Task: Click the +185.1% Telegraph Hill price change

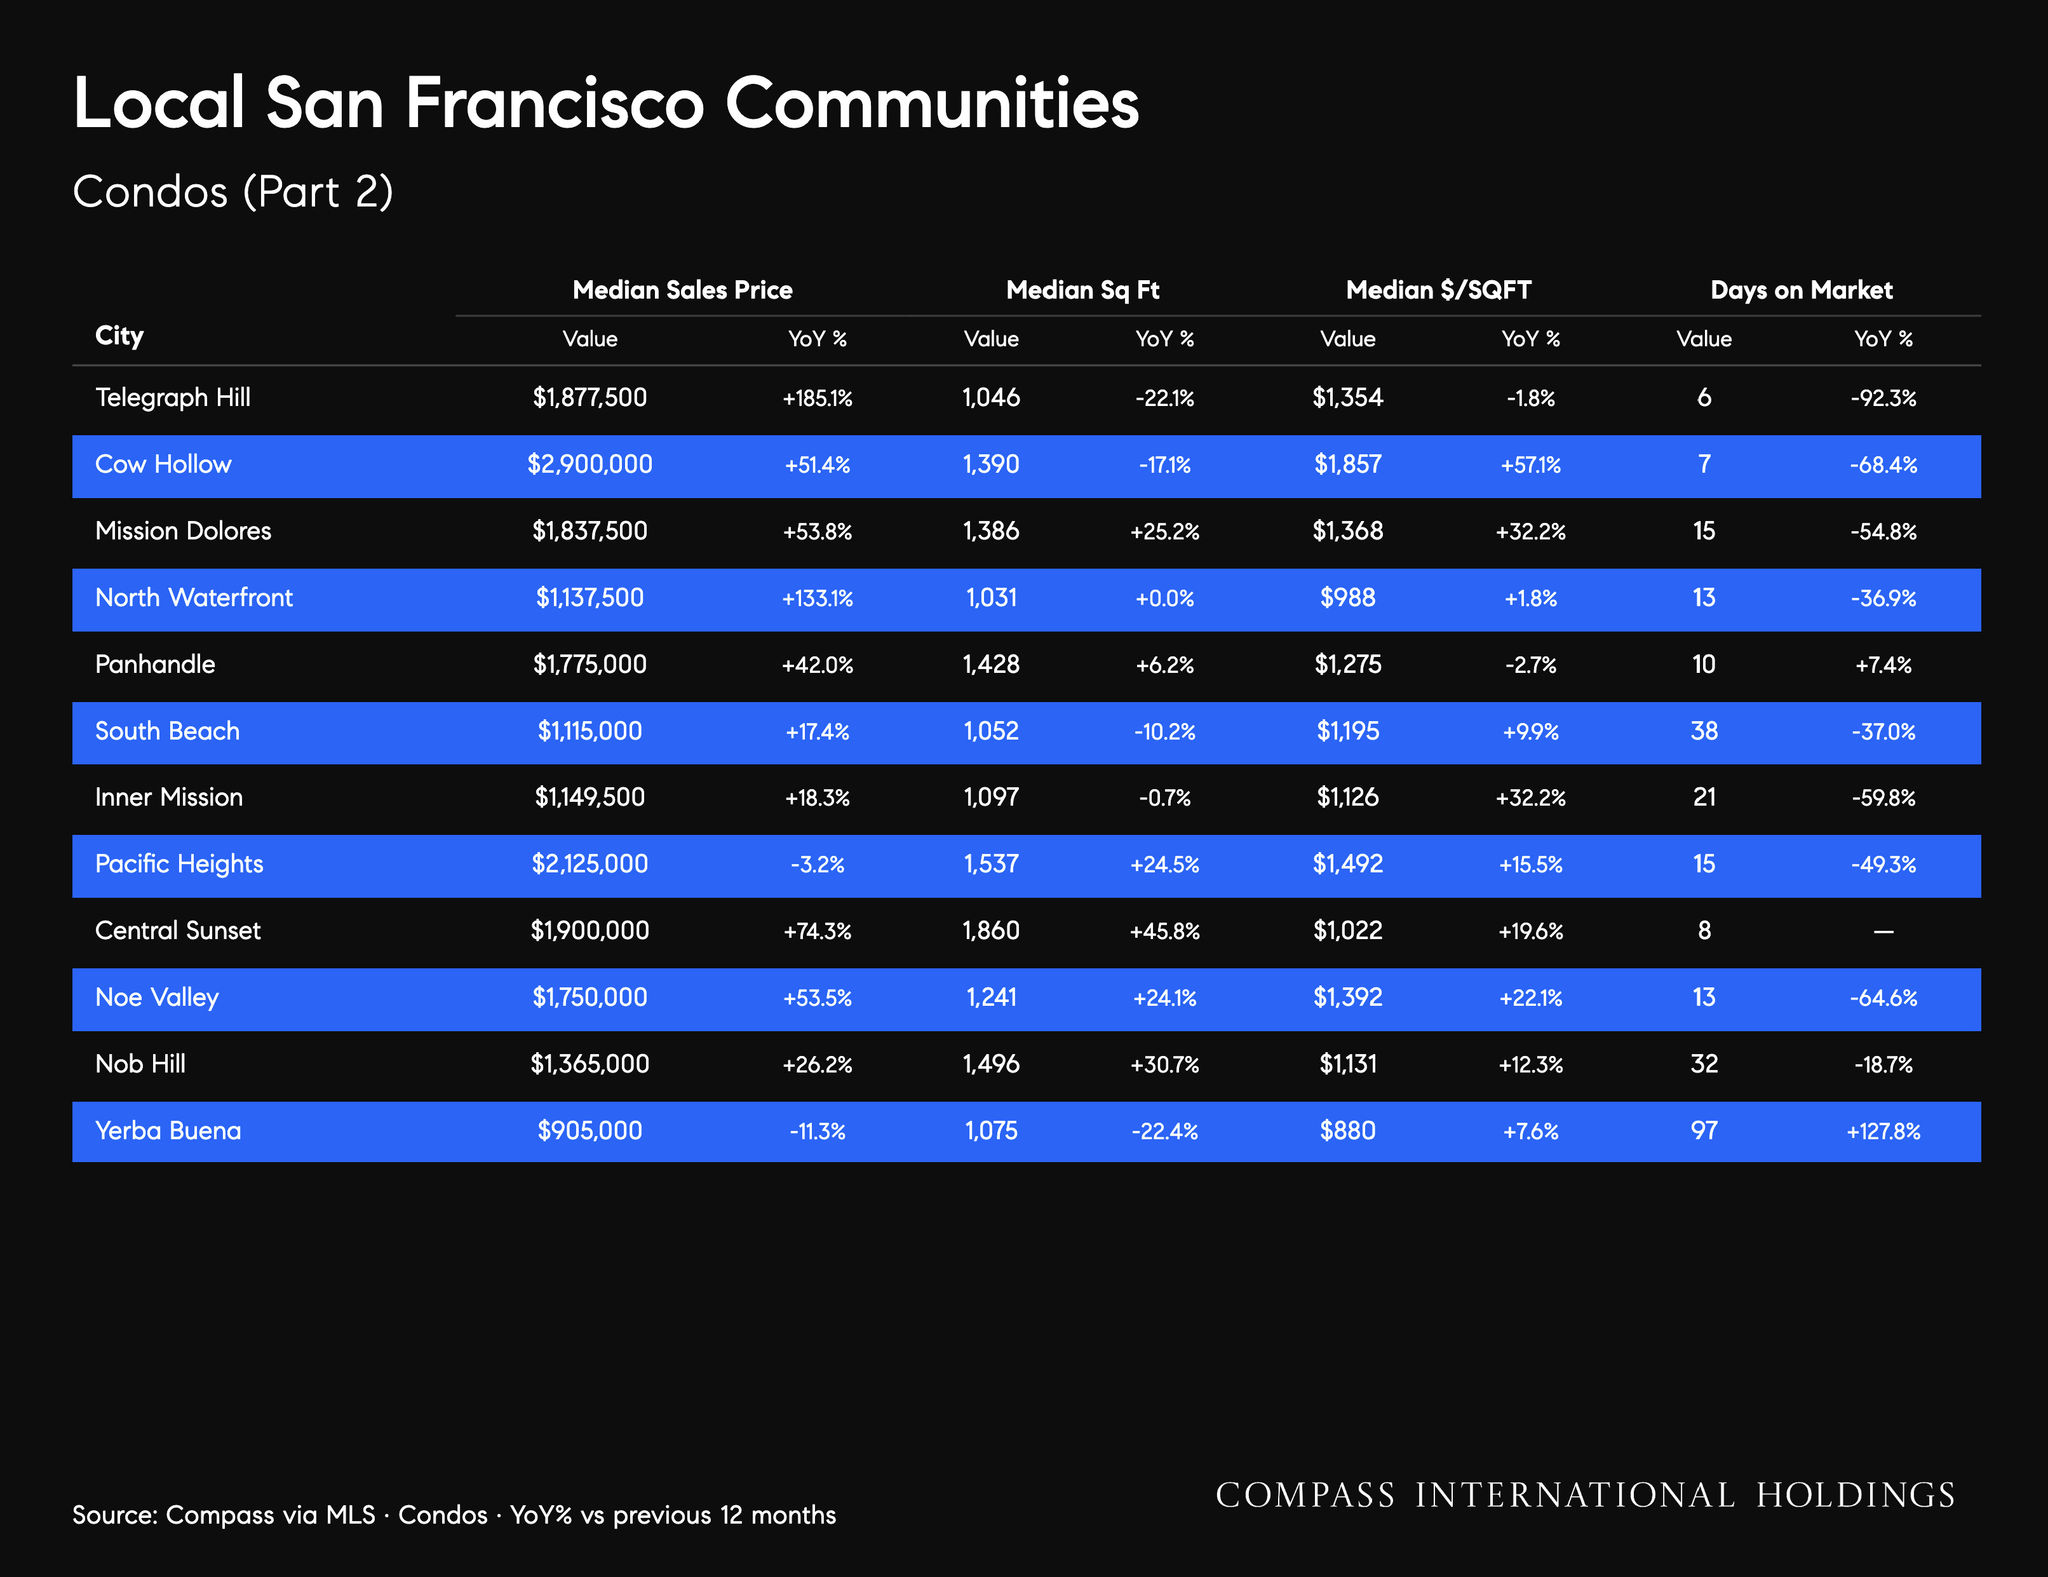Action: [x=817, y=398]
